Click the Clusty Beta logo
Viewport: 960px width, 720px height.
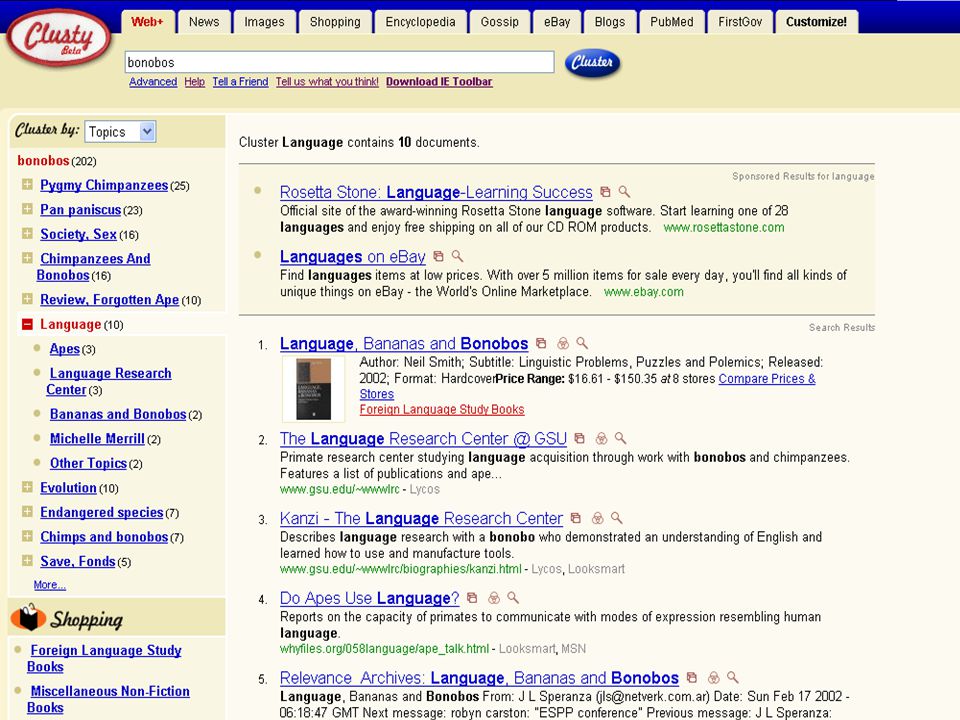[x=59, y=37]
